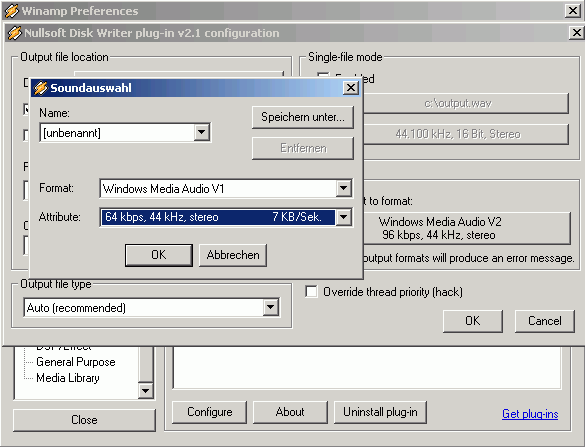Enable Override thread priority (hack) checkbox
Image resolution: width=585 pixels, height=447 pixels.
pyautogui.click(x=311, y=291)
